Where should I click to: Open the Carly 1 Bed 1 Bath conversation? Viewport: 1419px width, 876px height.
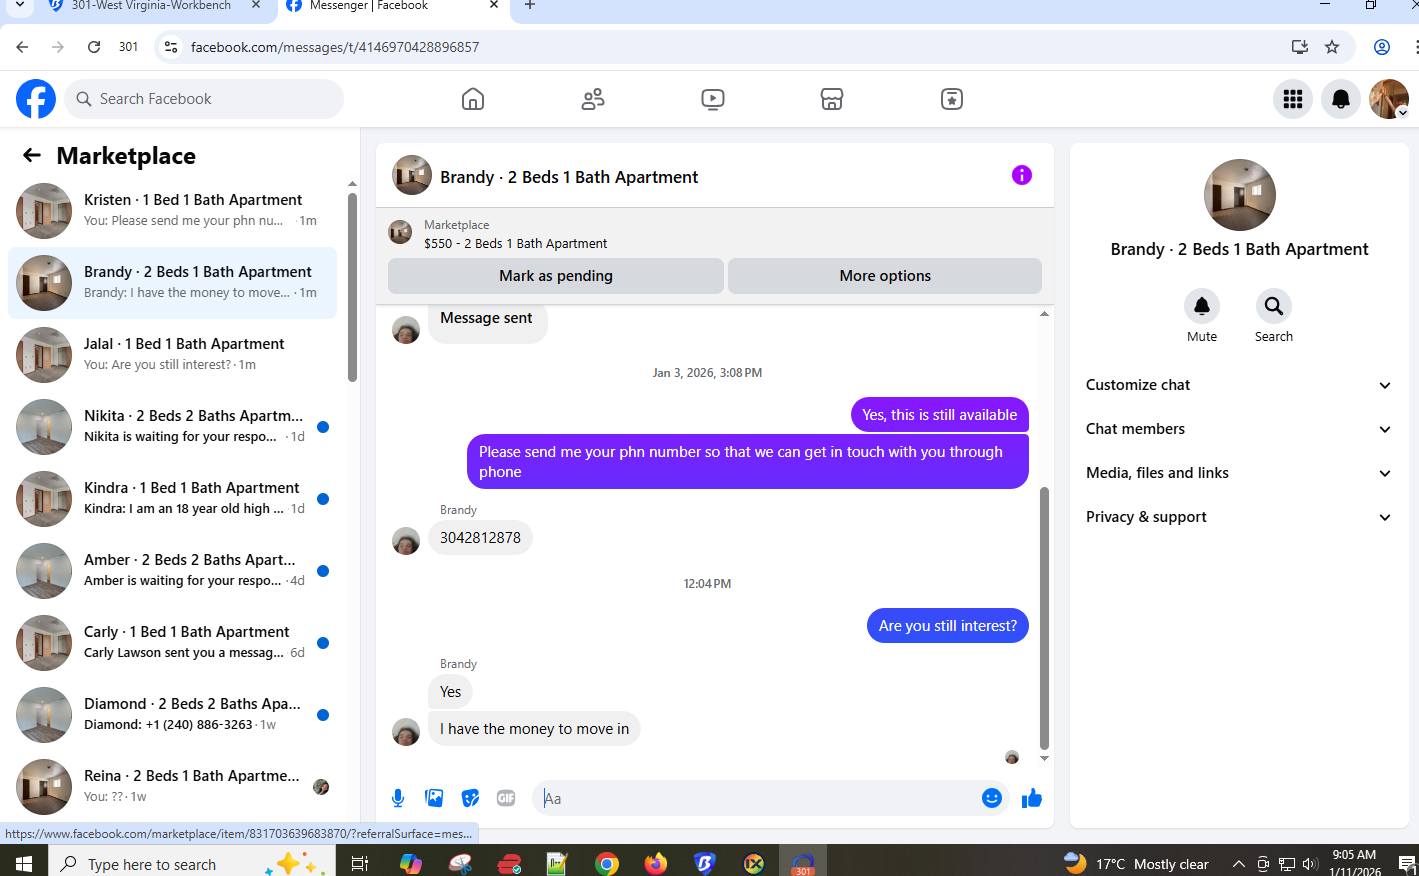tap(172, 643)
